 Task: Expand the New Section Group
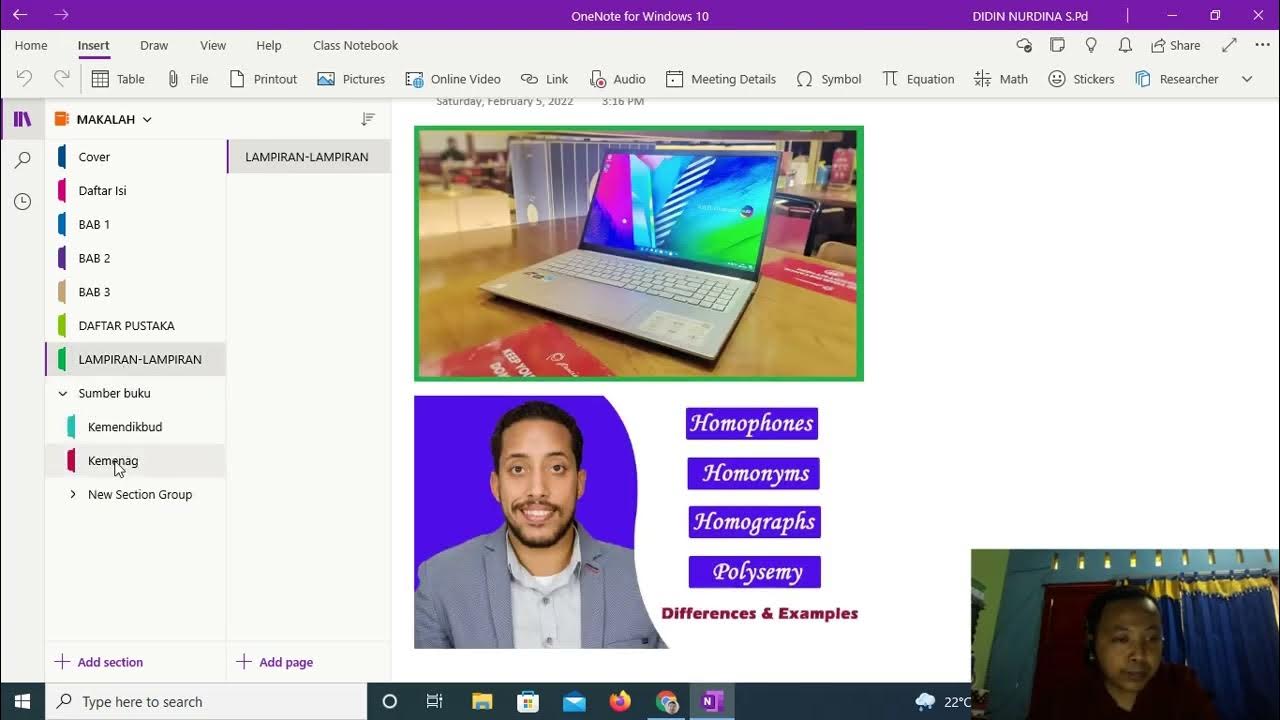(73, 494)
